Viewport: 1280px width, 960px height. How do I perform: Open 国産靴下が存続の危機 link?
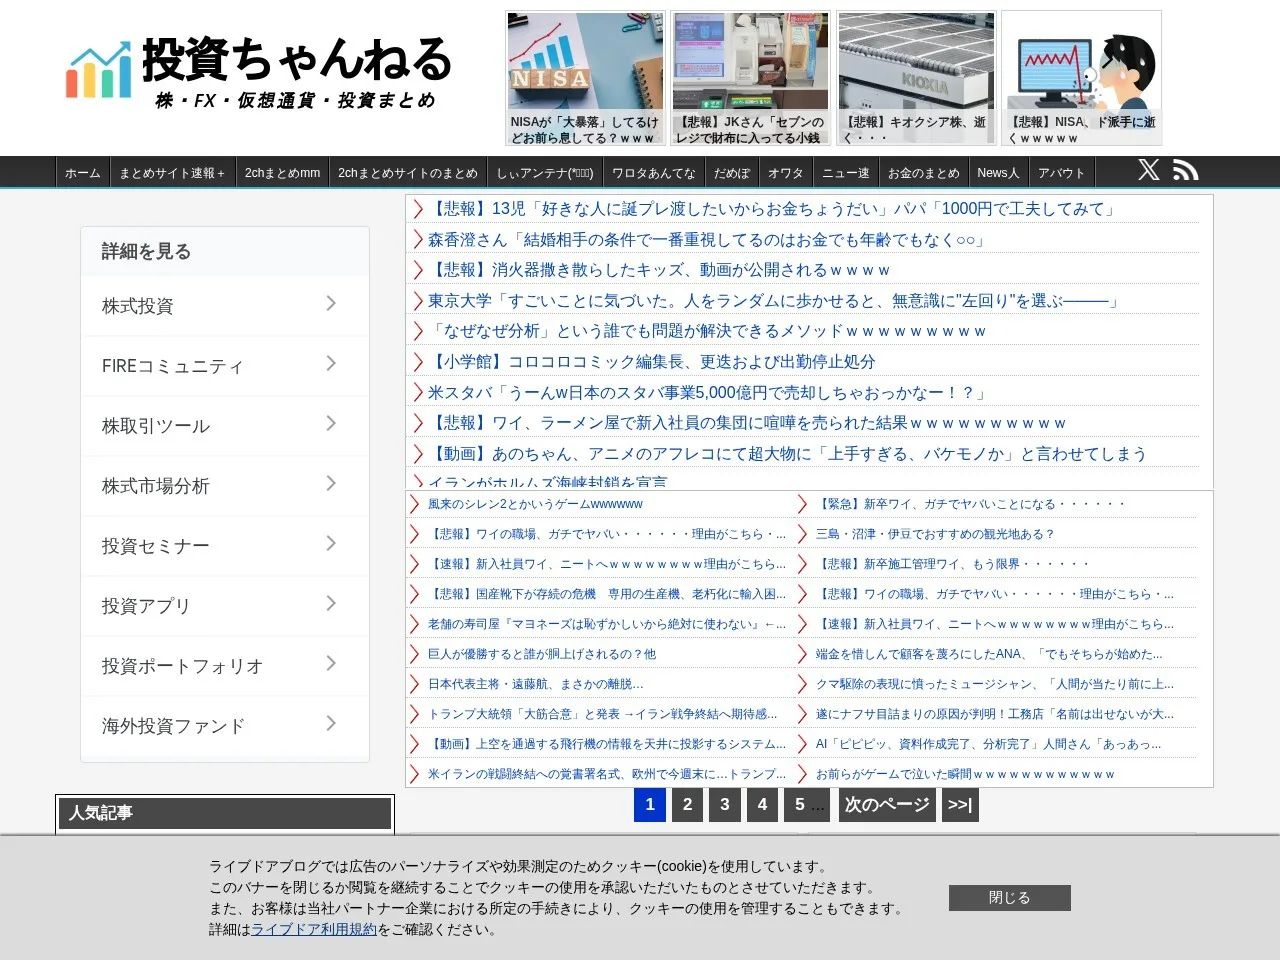click(607, 594)
